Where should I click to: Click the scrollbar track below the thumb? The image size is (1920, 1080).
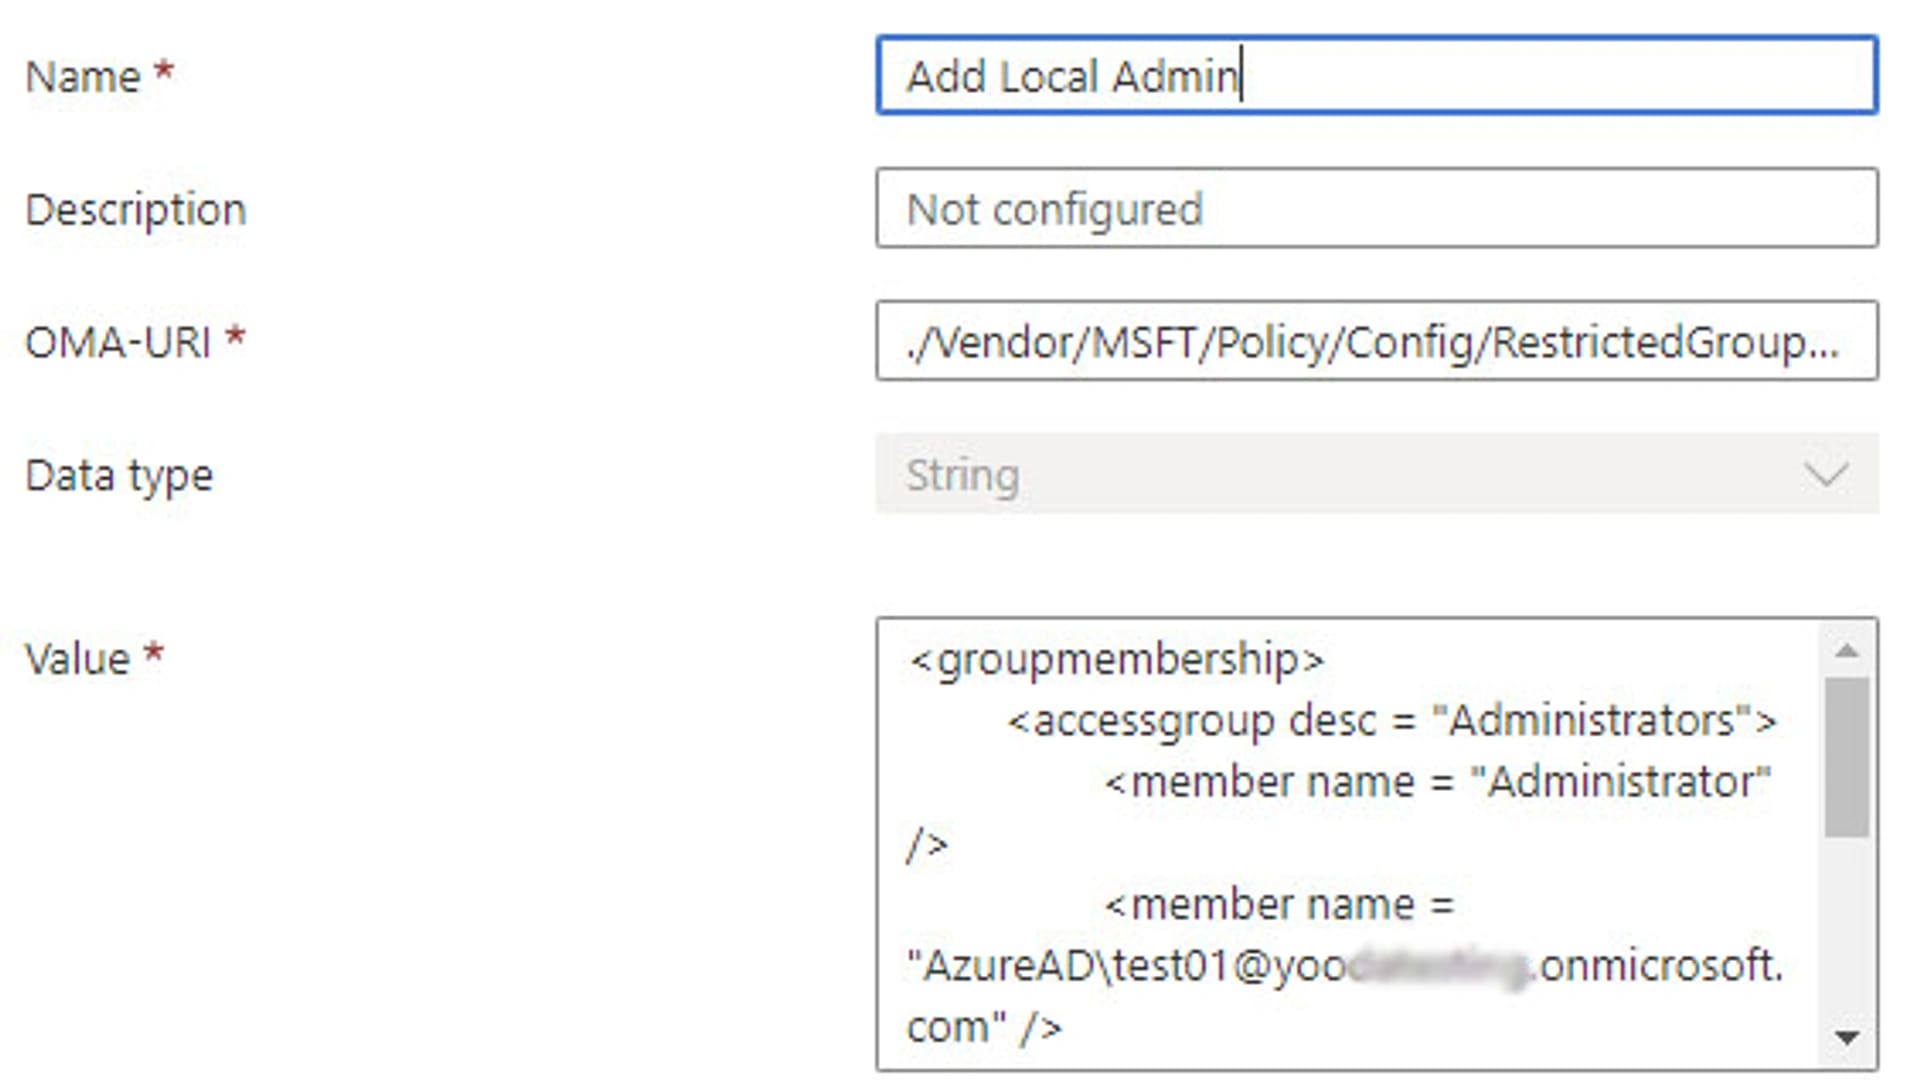point(1846,930)
